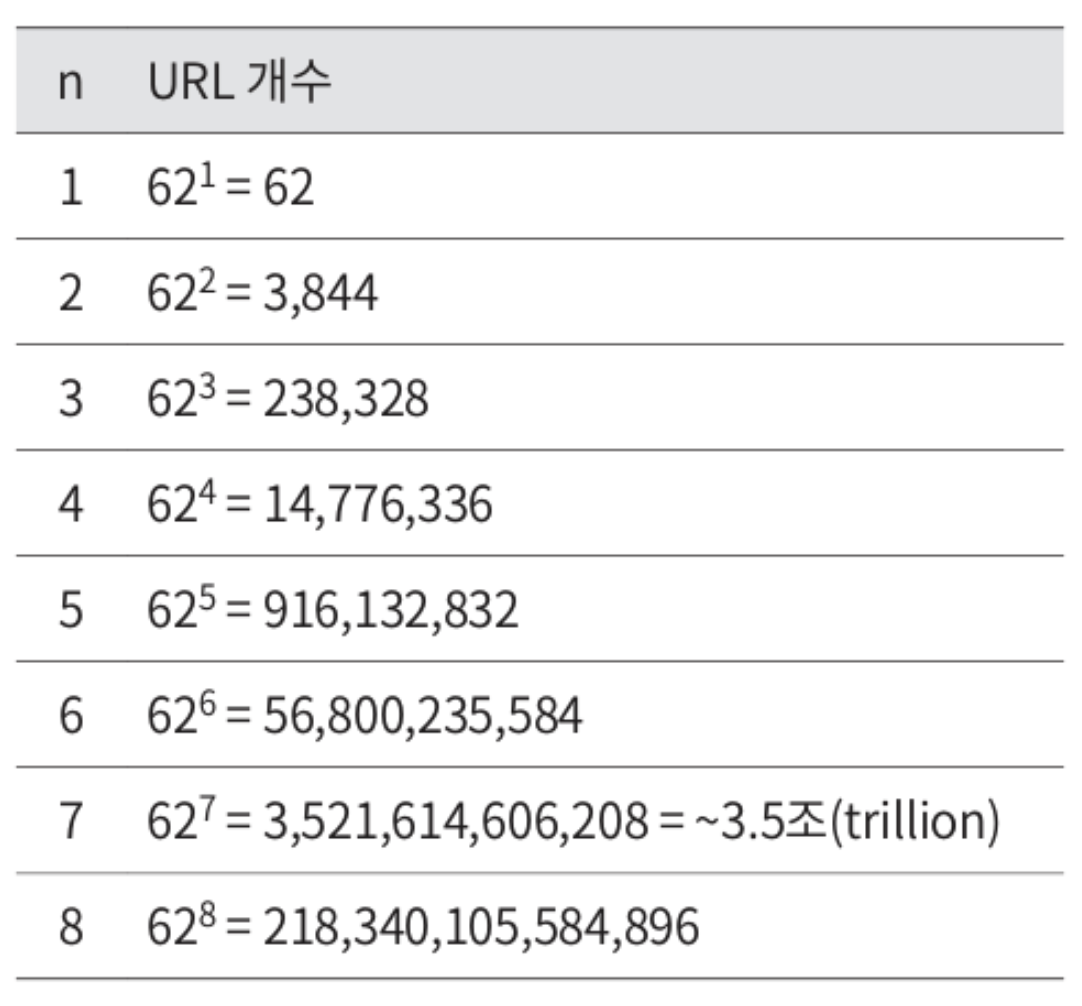
Task: Select the cell with n value 6
Action: pyautogui.click(x=70, y=717)
